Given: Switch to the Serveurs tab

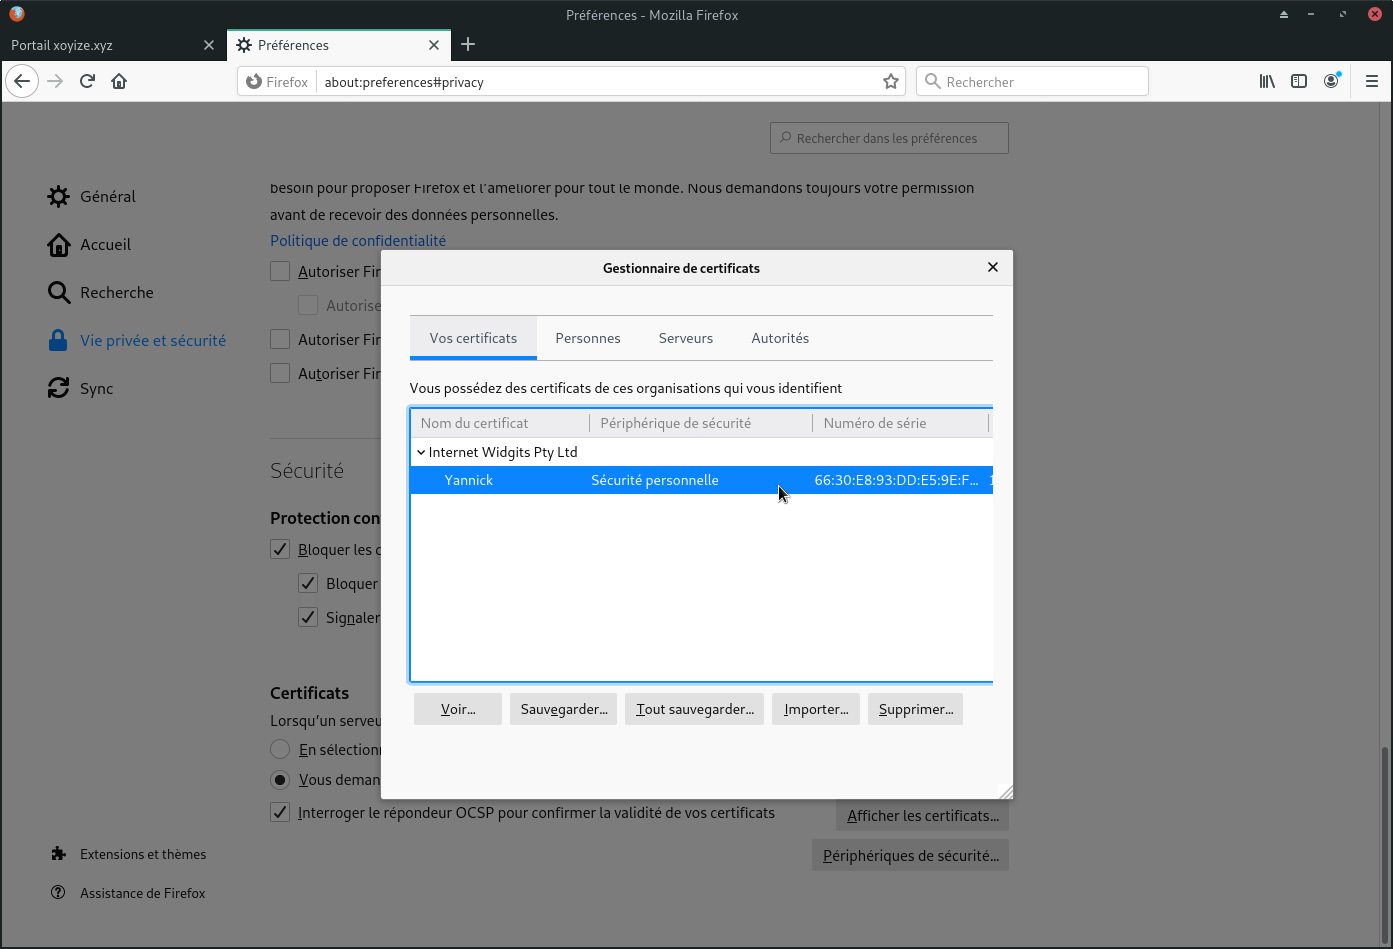Looking at the screenshot, I should click(x=685, y=338).
